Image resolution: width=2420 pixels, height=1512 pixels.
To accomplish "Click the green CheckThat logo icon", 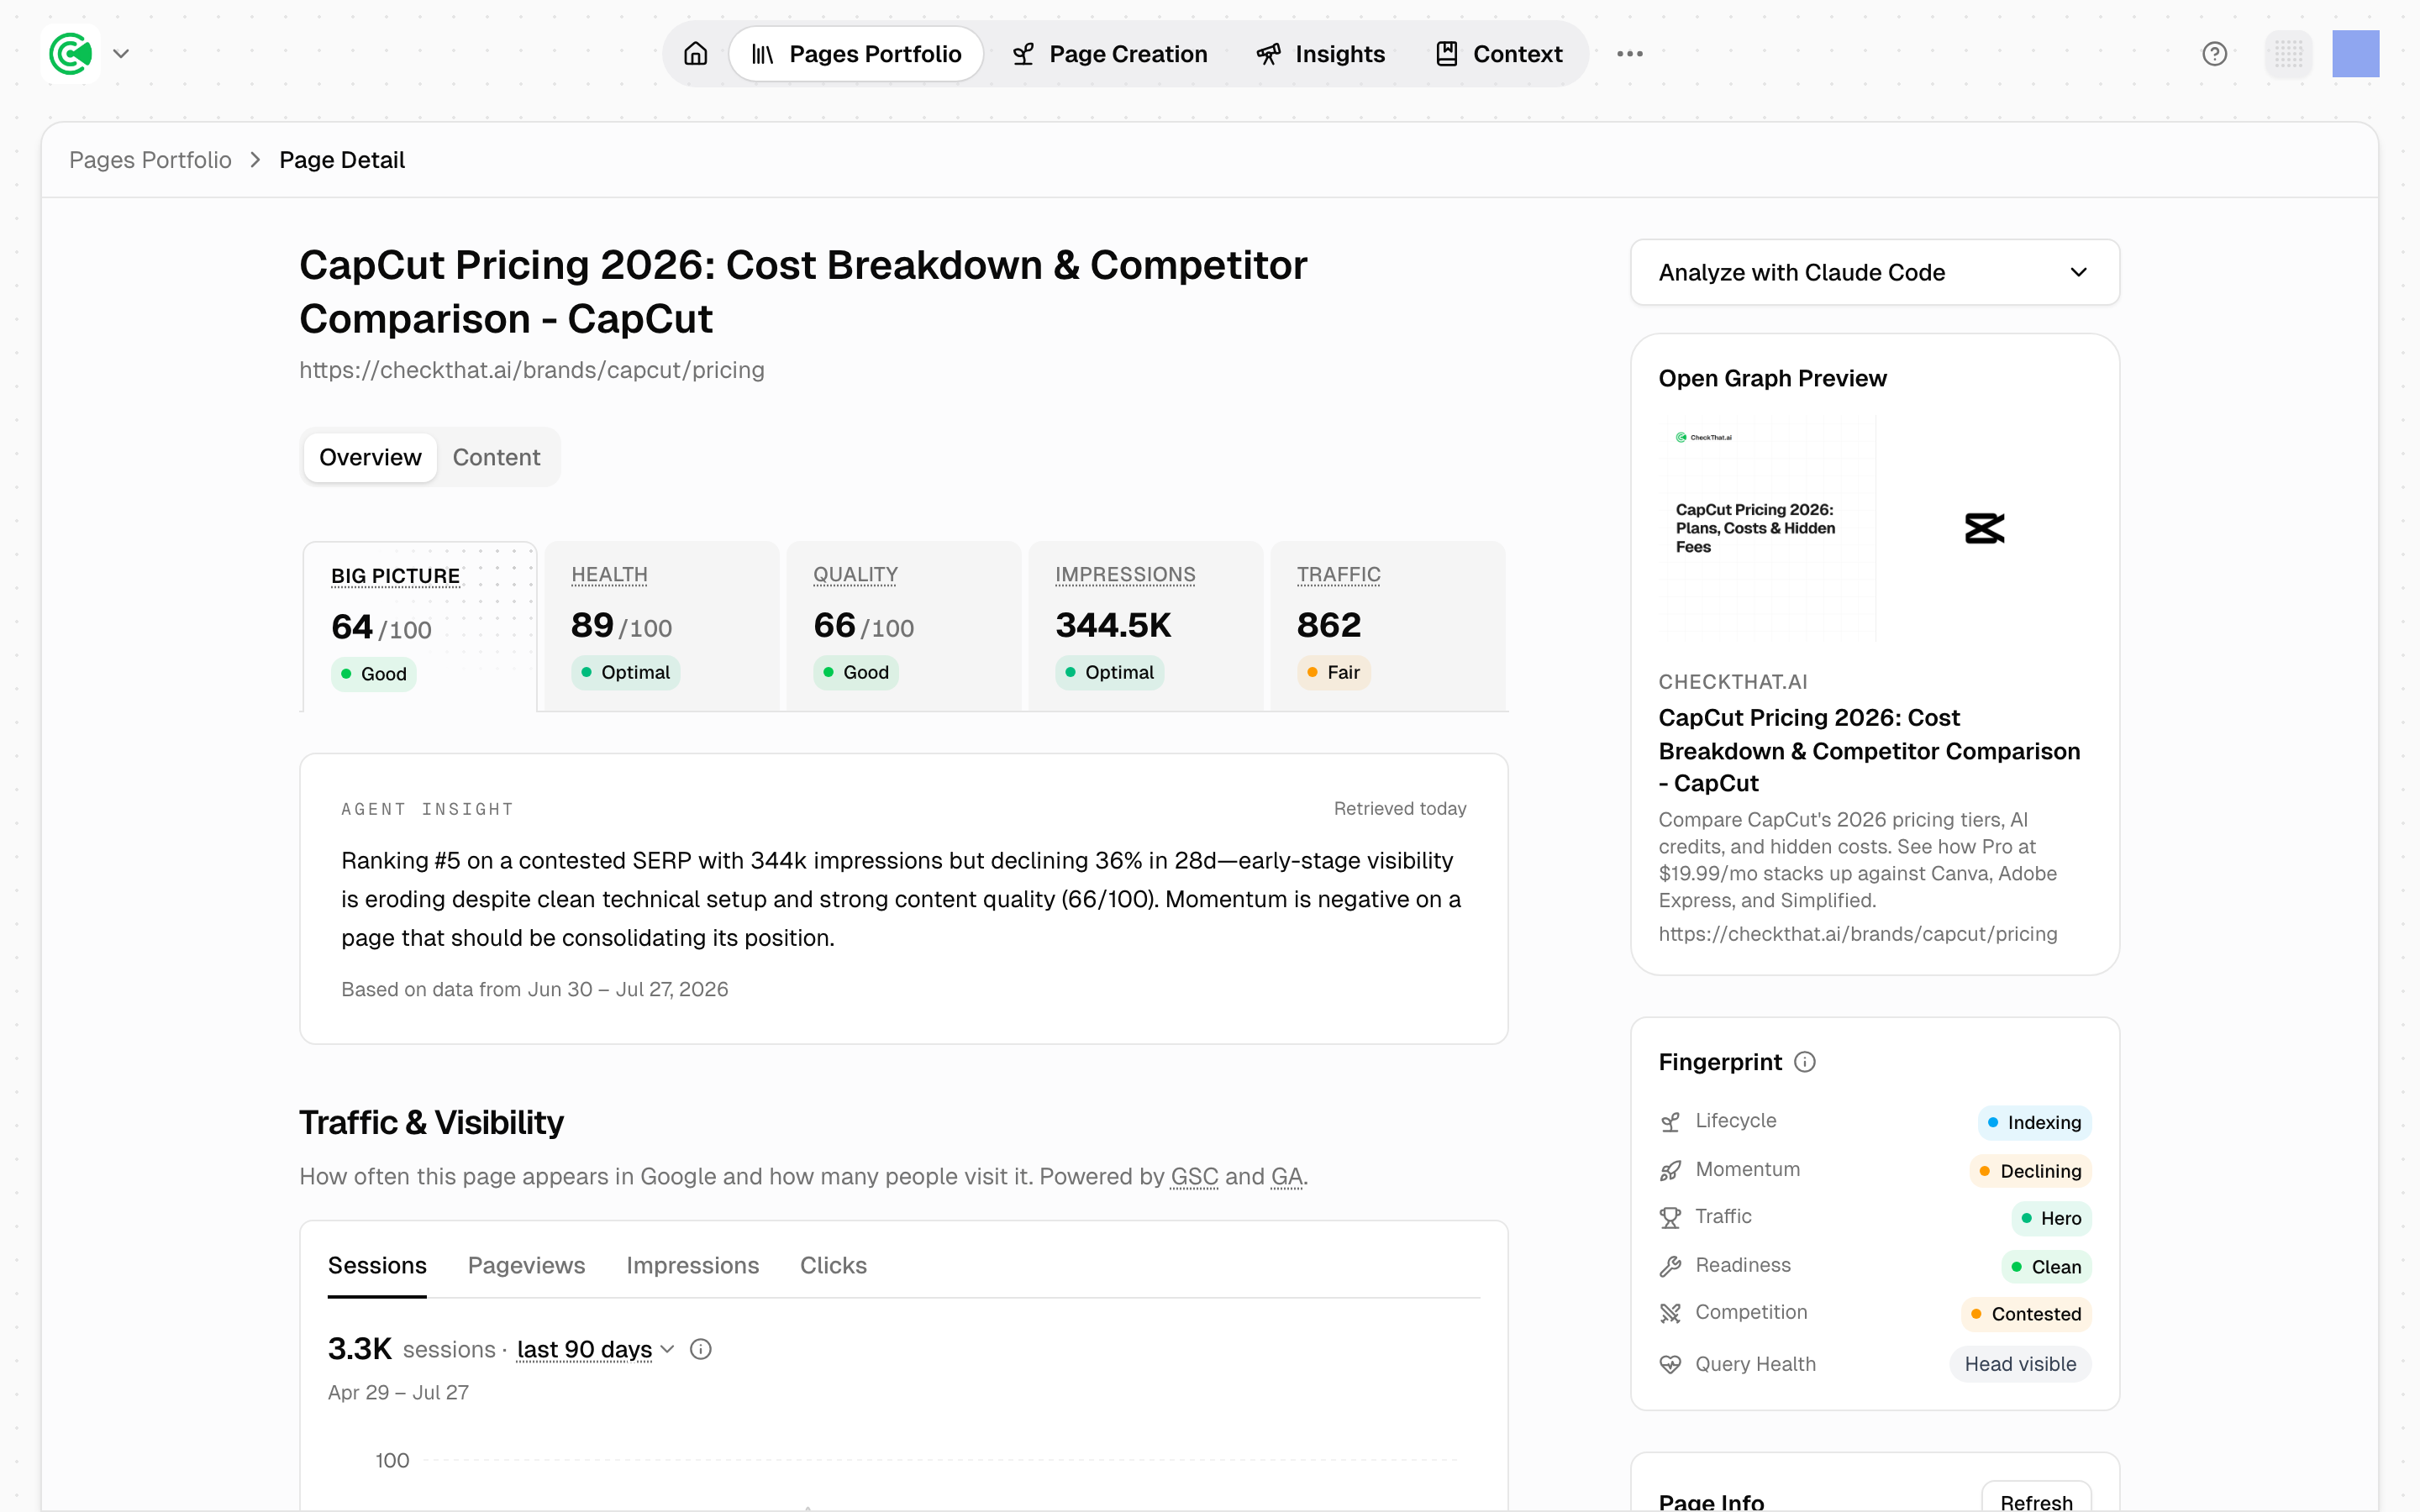I will click(x=71, y=54).
